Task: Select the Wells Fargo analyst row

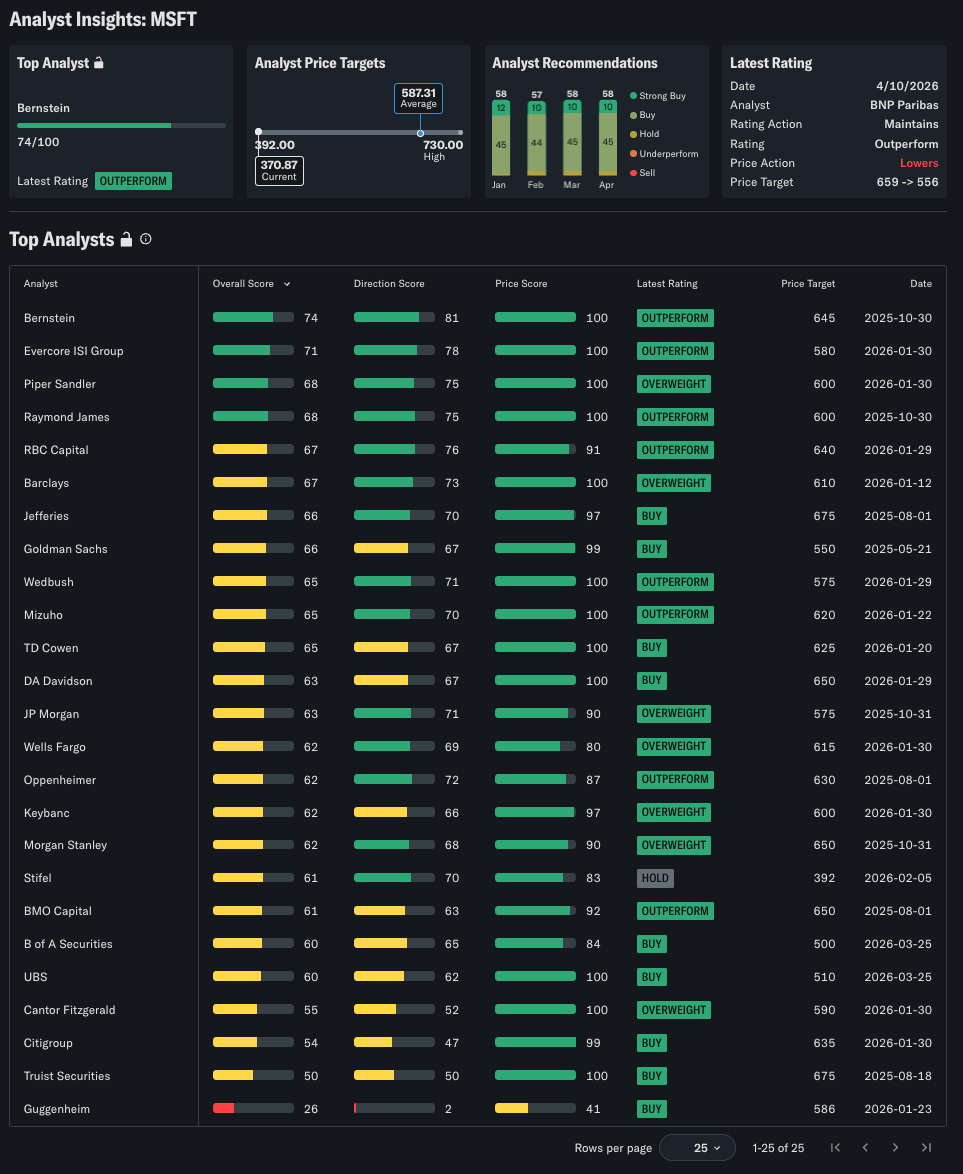Action: coord(478,746)
